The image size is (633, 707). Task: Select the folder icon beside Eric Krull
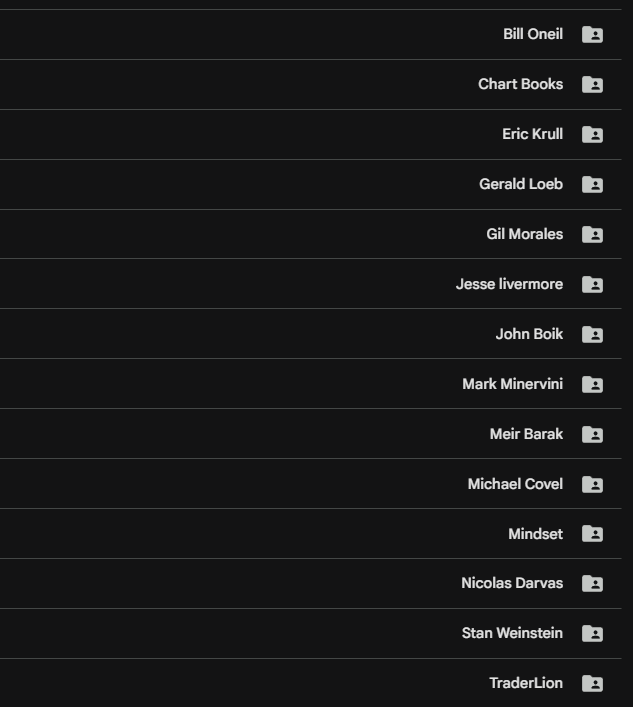pos(592,134)
